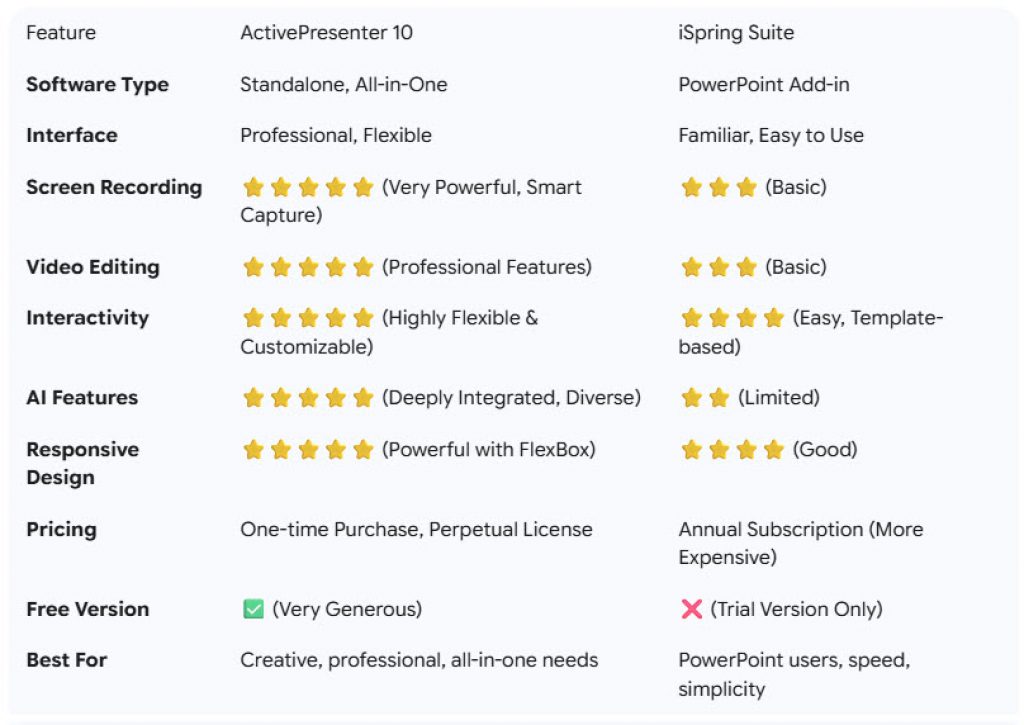Image resolution: width=1024 pixels, height=725 pixels.
Task: Click the Feature column header
Action: click(61, 32)
